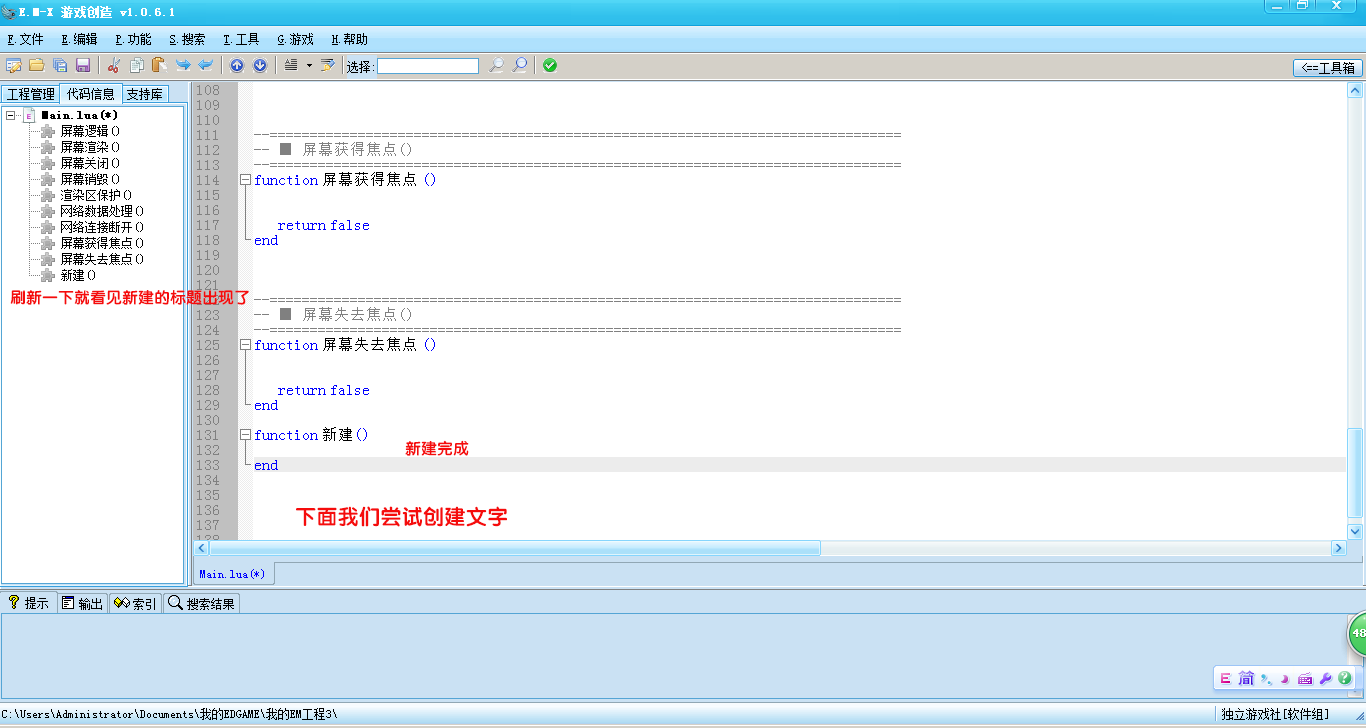Viewport: 1366px width, 728px height.
Task: Open the 搜索结果 search results tab
Action: tap(202, 603)
